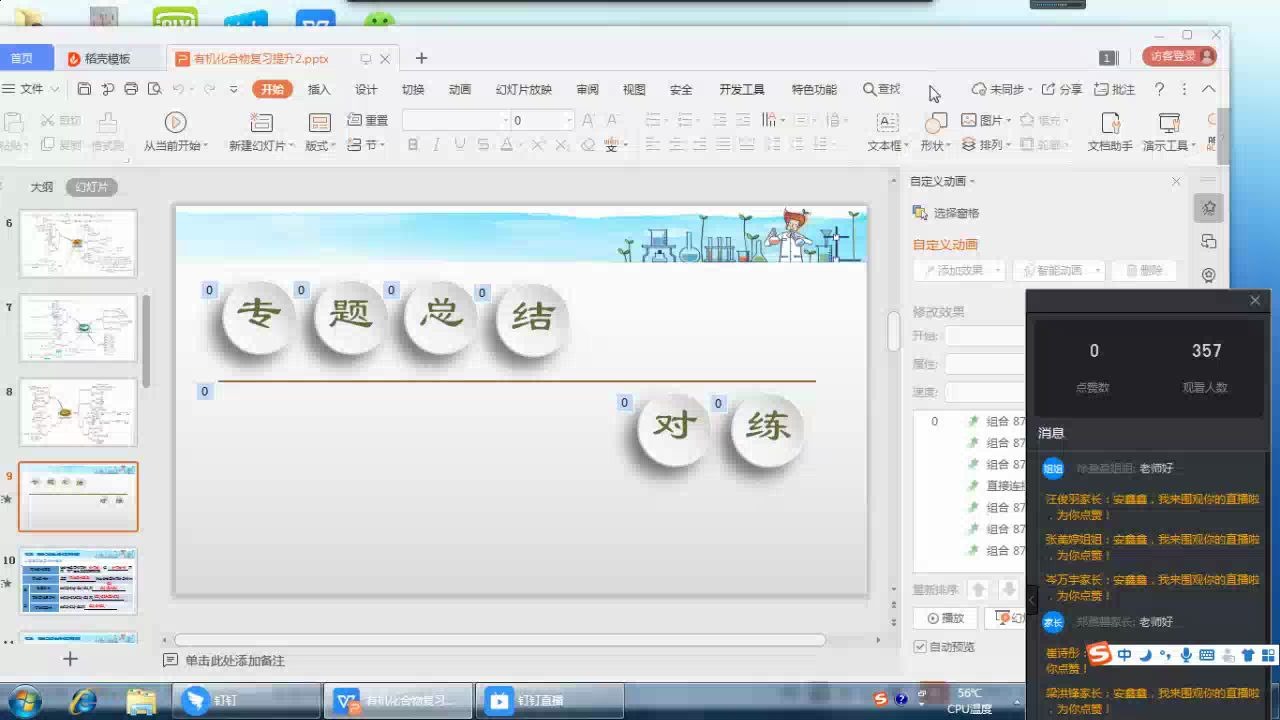Select slide 8 thumbnail
This screenshot has height=720, width=1280.
tap(78, 412)
